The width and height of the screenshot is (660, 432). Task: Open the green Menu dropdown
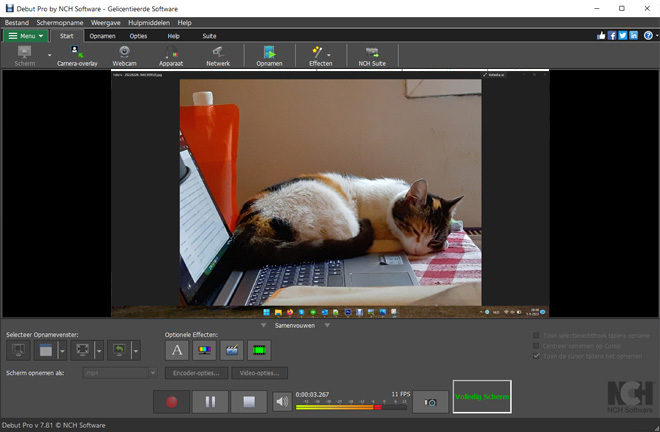(x=26, y=36)
